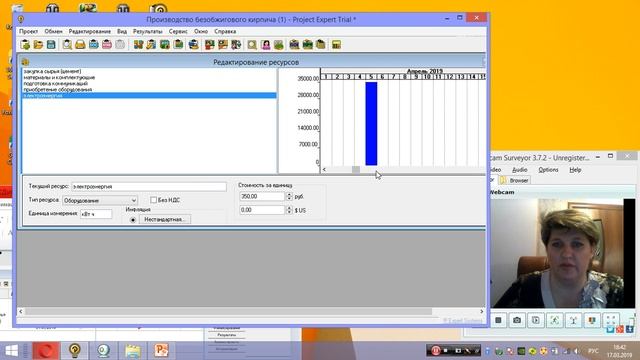Click the chart scrollbar left arrow

point(324,169)
